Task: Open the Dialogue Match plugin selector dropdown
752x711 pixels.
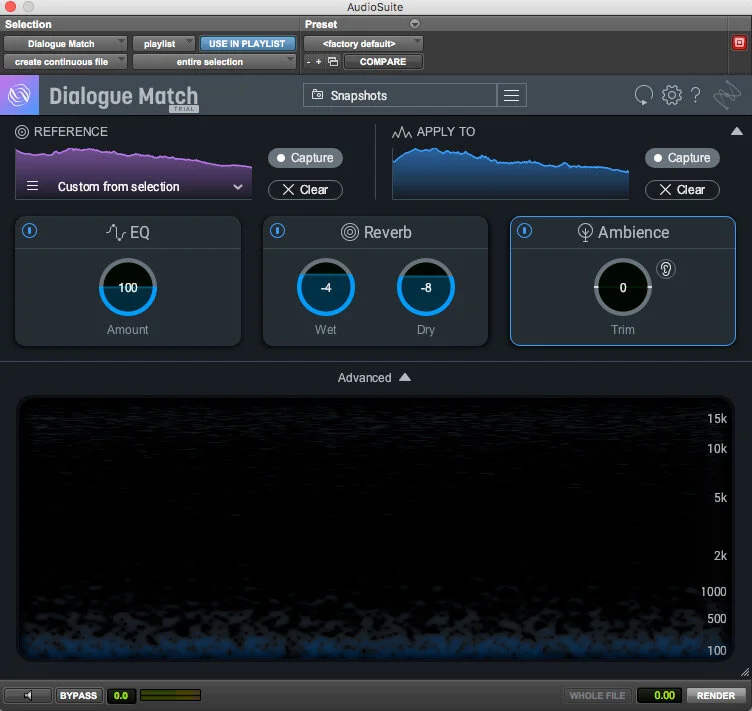Action: click(x=65, y=44)
